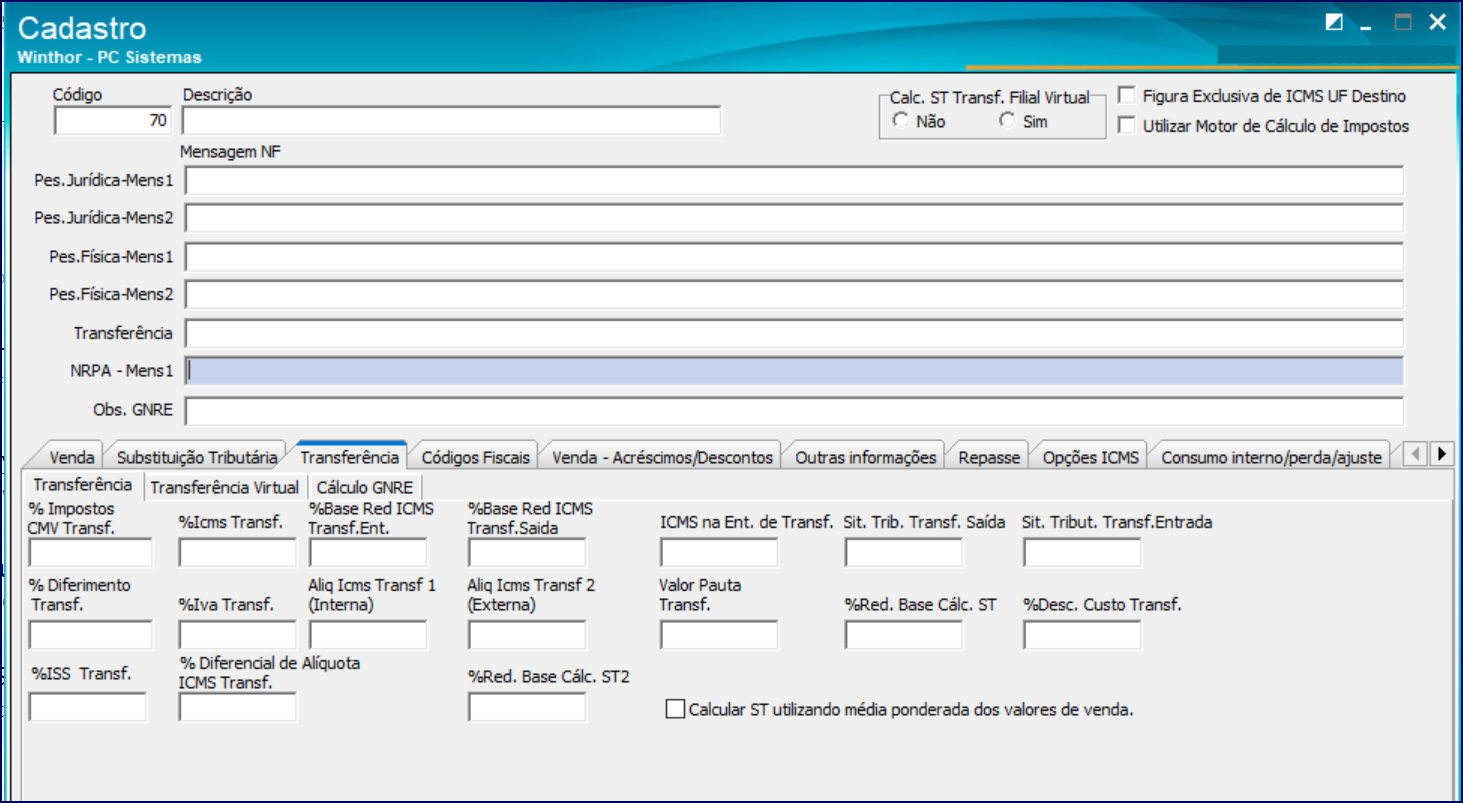The image size is (1463, 803).
Task: Focus the Pes.Jurídica-Mens1 field
Action: (794, 181)
